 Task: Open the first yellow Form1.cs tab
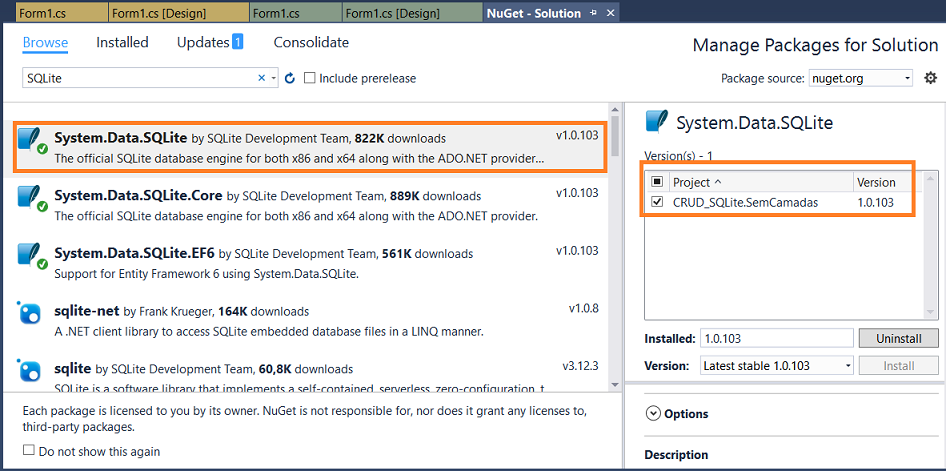pos(62,13)
